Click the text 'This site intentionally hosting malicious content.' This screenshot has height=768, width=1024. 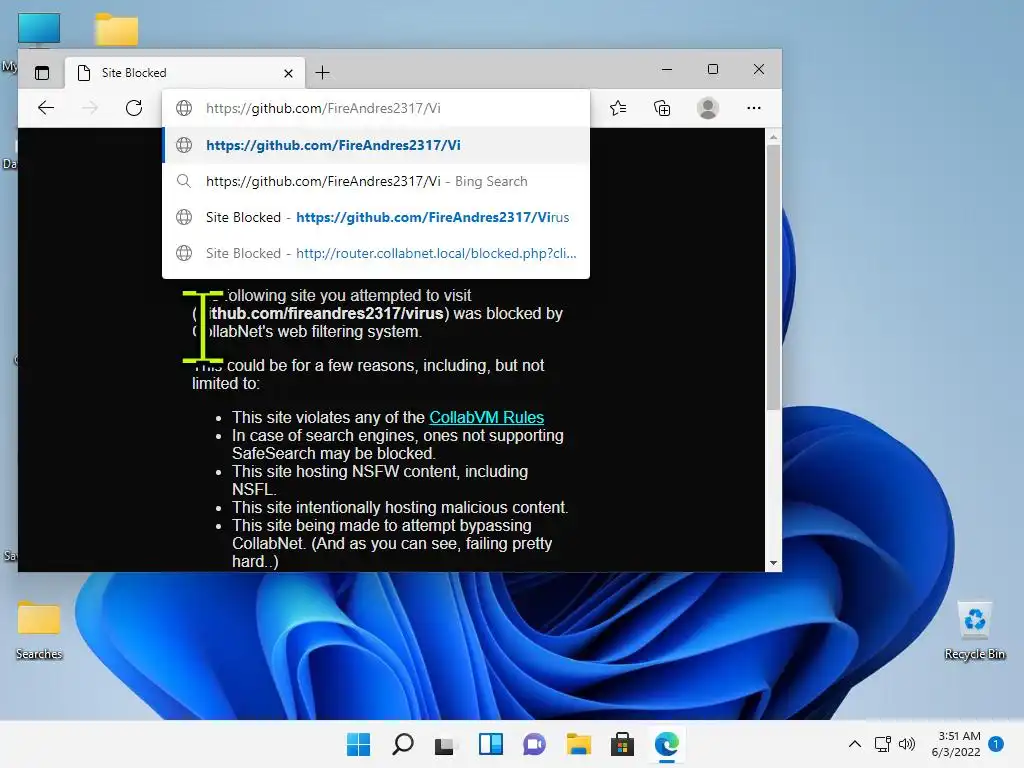tap(400, 507)
